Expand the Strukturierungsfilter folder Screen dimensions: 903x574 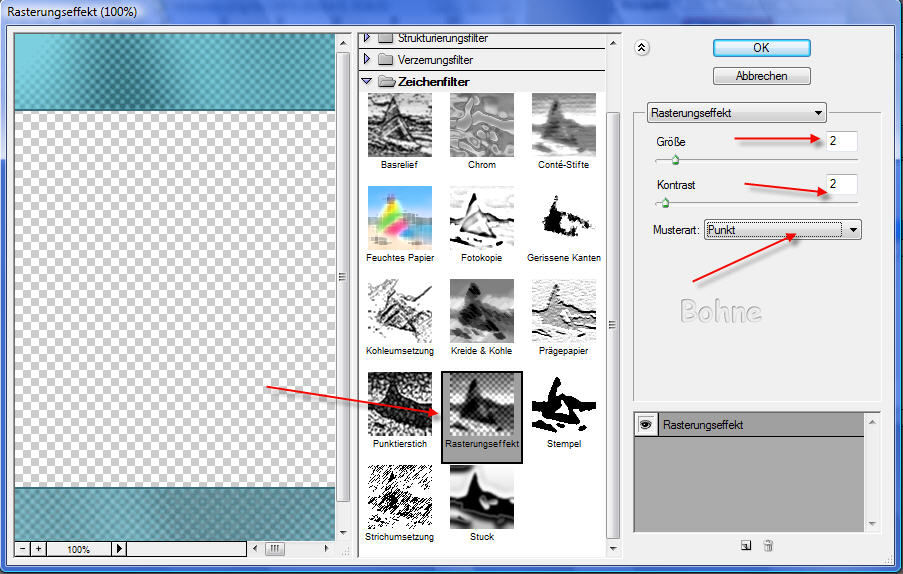pyautogui.click(x=367, y=38)
